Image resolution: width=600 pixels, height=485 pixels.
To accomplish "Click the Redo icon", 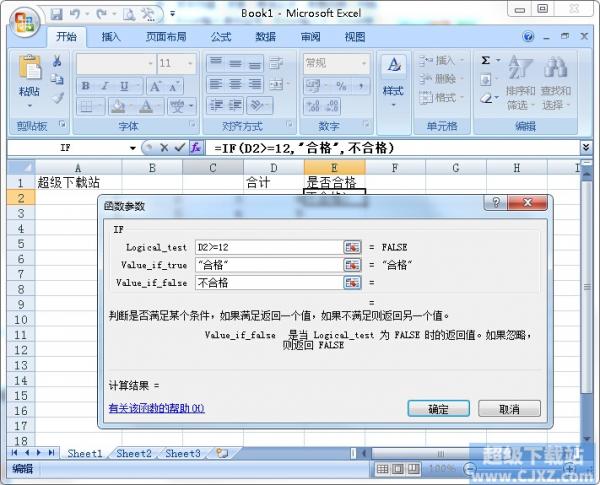I will (x=102, y=15).
